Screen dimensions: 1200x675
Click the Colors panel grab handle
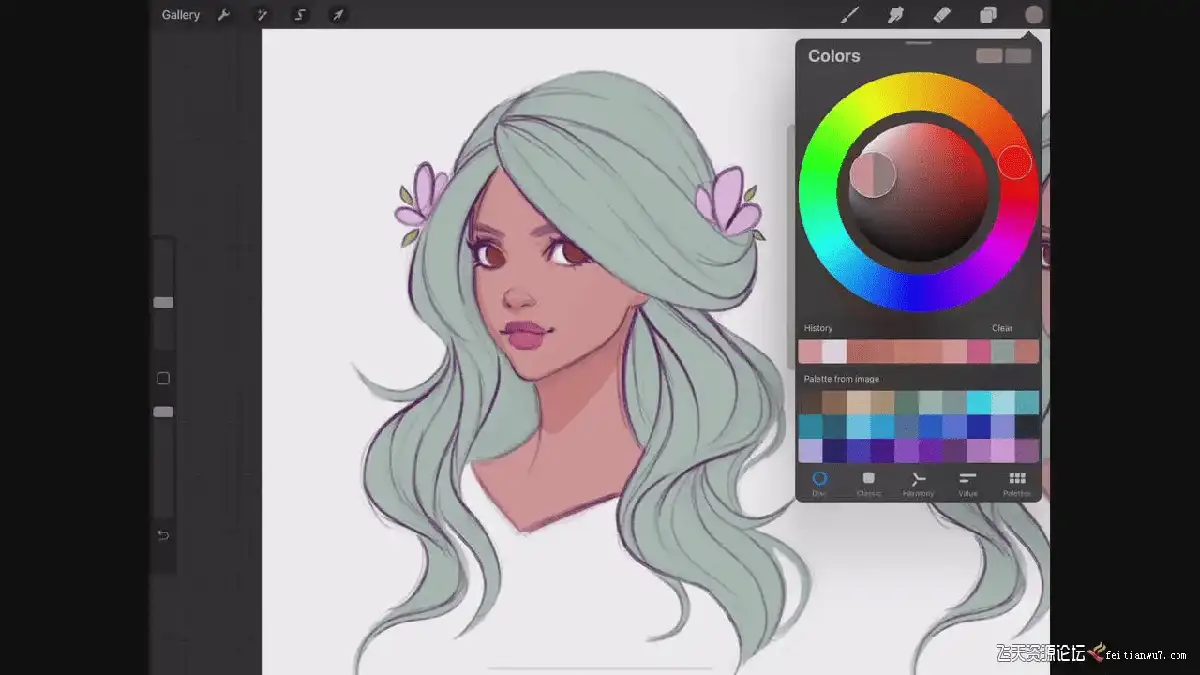[918, 43]
